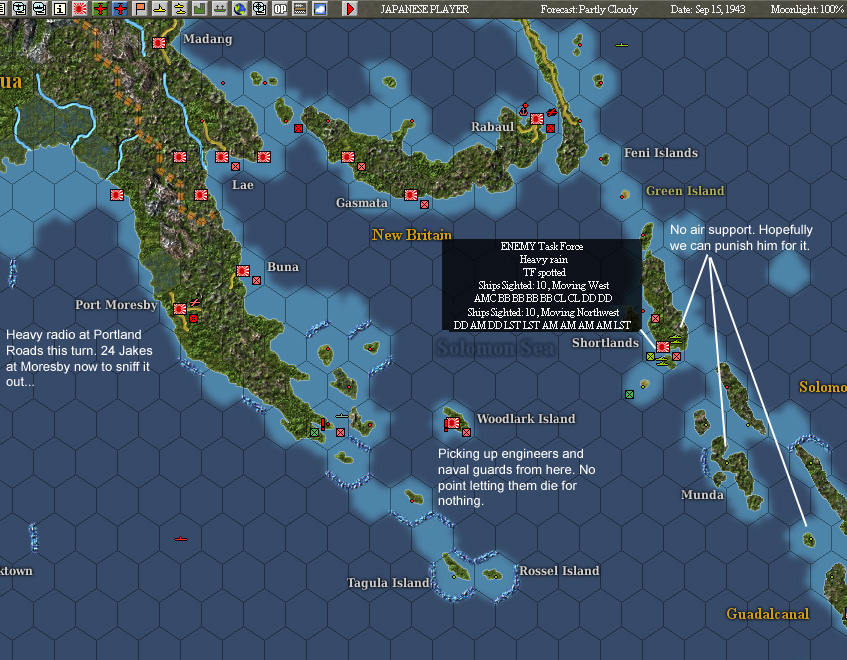
Task: Open the red plane on blue background list
Action: 120,9
